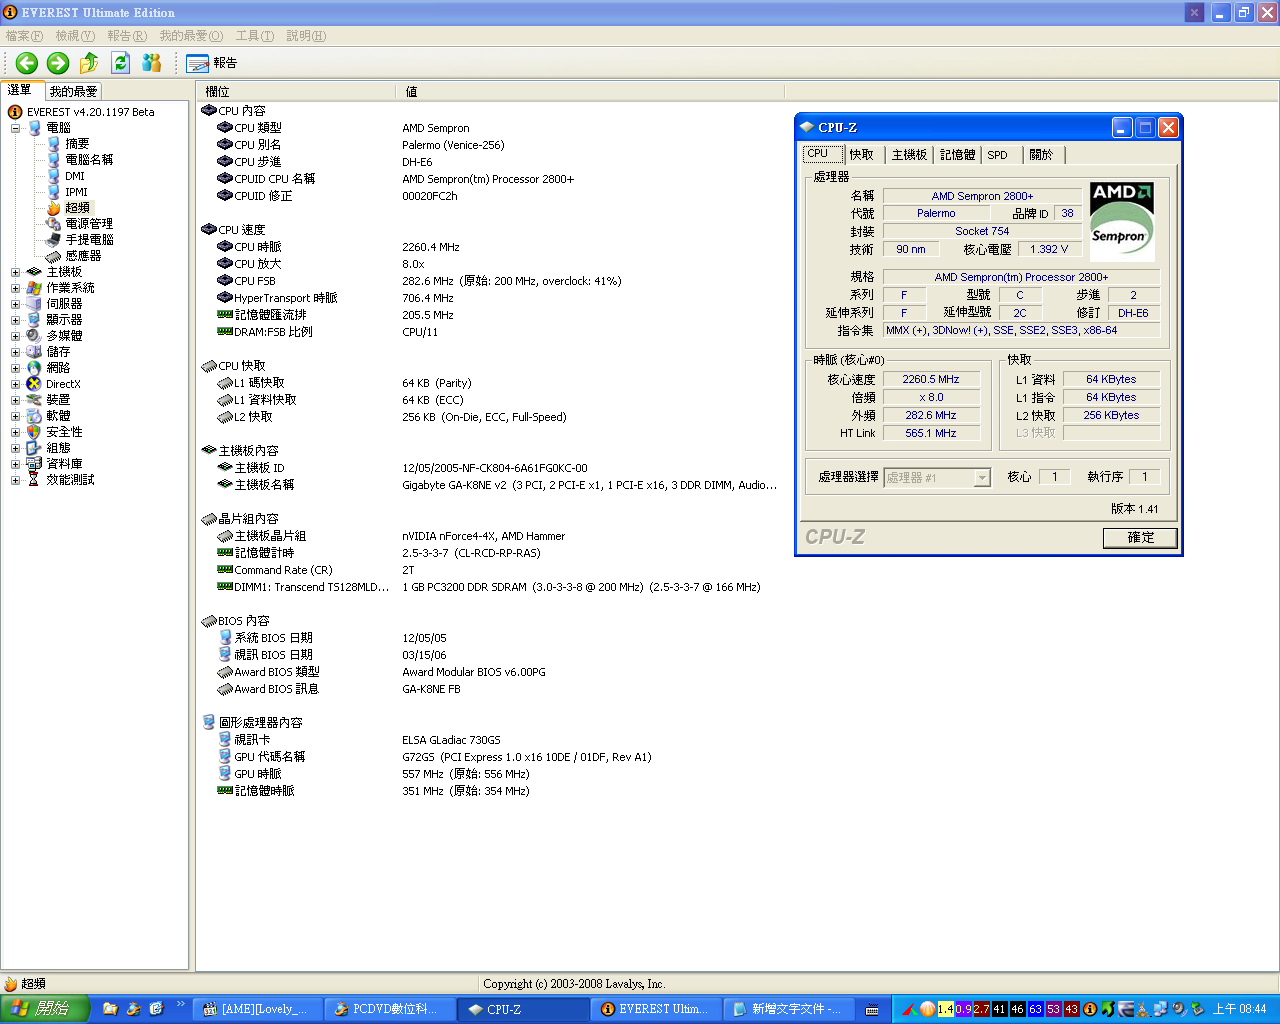Select 手提電腦 tree item

89,240
